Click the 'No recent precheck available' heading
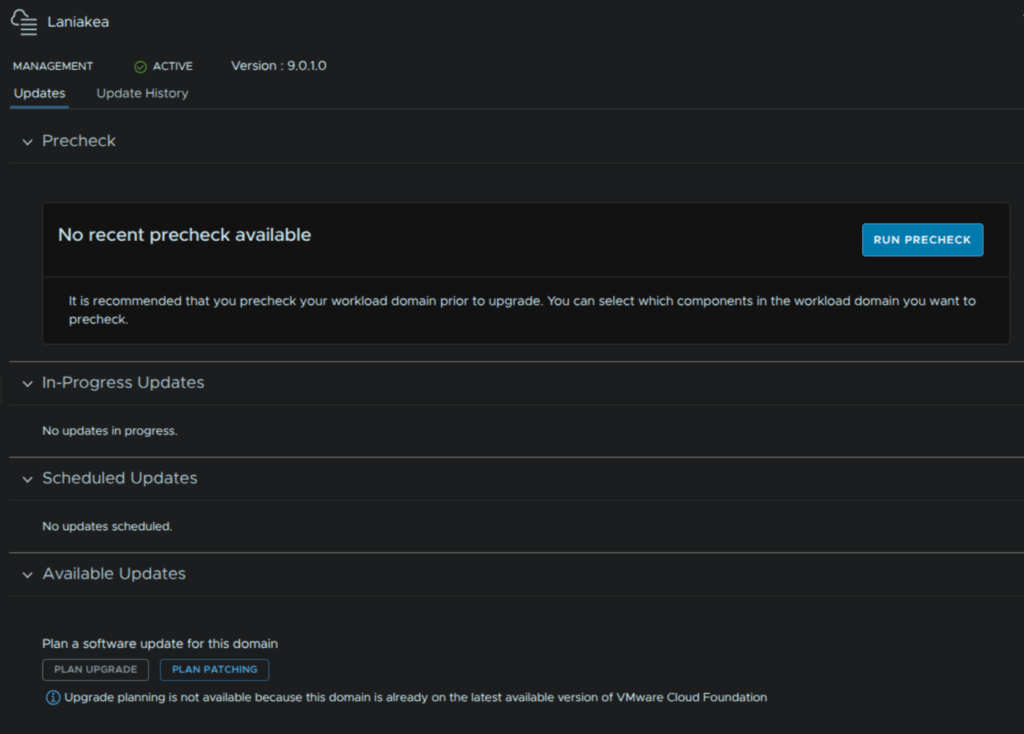This screenshot has height=734, width=1024. (185, 235)
